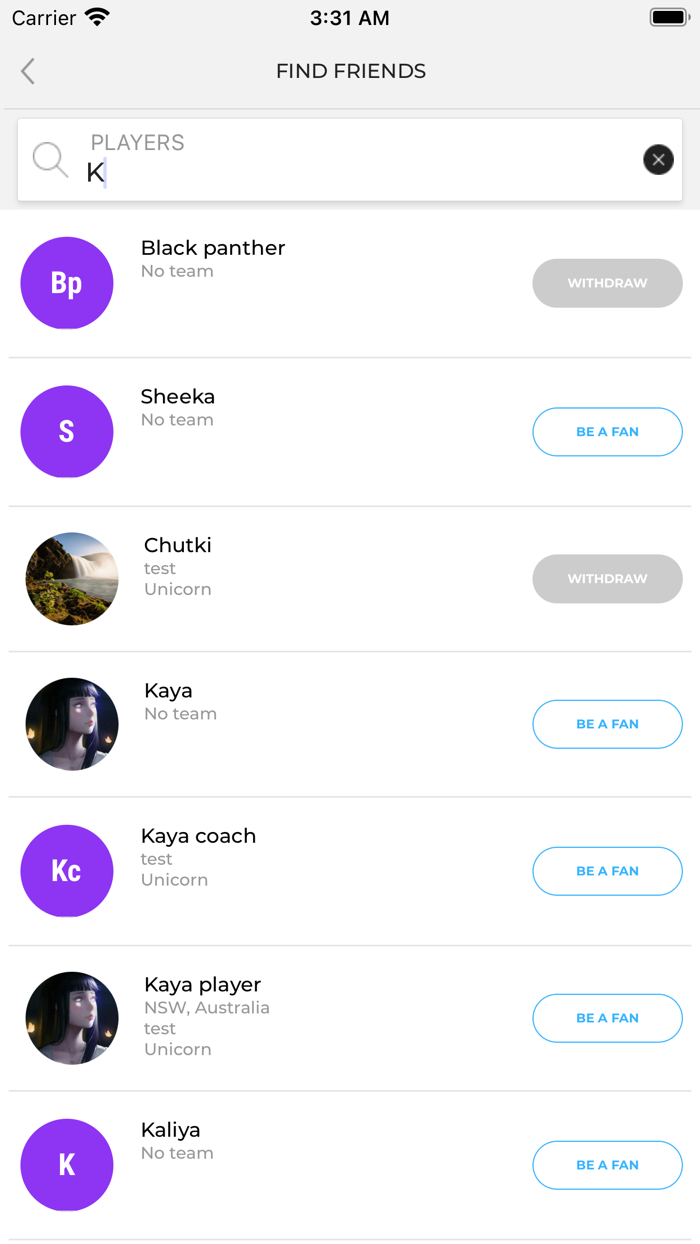The width and height of the screenshot is (700, 1244).
Task: View Chutki's waterfall profile photo
Action: point(72,579)
